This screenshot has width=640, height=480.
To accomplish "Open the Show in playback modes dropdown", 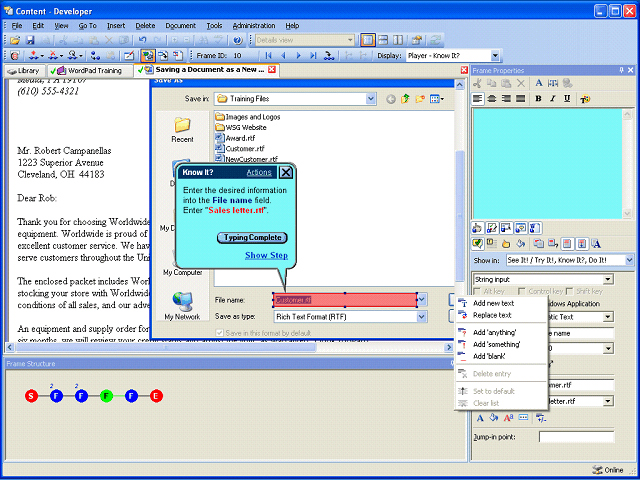I will [x=629, y=260].
